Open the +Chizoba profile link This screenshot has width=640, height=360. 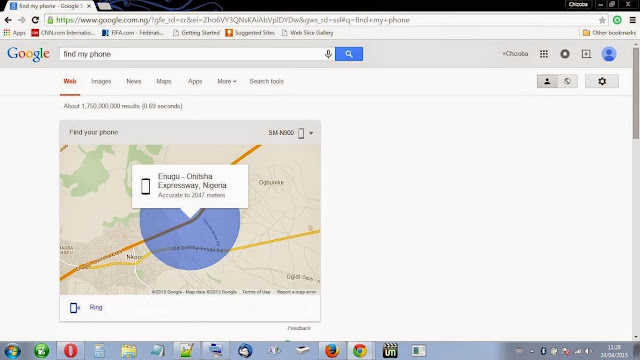pyautogui.click(x=515, y=54)
